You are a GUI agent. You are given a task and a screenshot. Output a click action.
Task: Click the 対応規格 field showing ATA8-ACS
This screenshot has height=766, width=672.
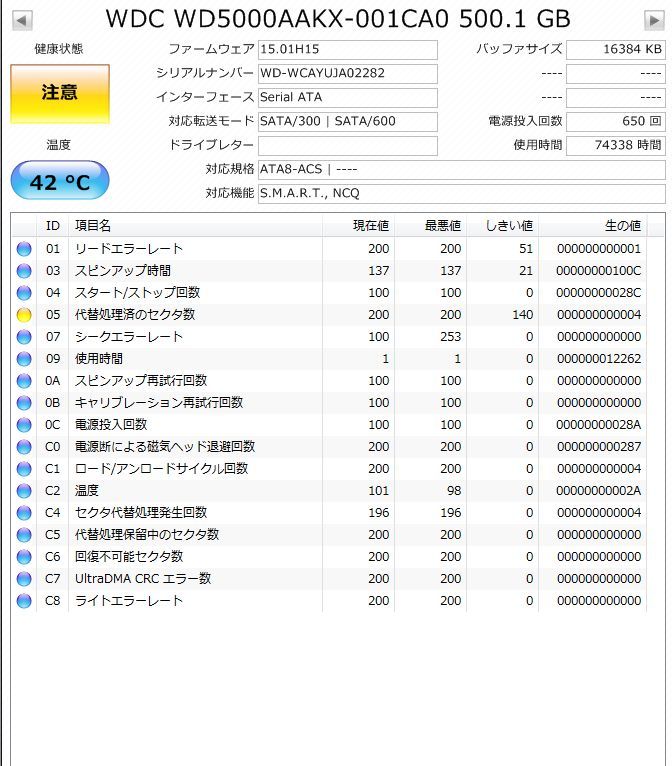(x=462, y=169)
